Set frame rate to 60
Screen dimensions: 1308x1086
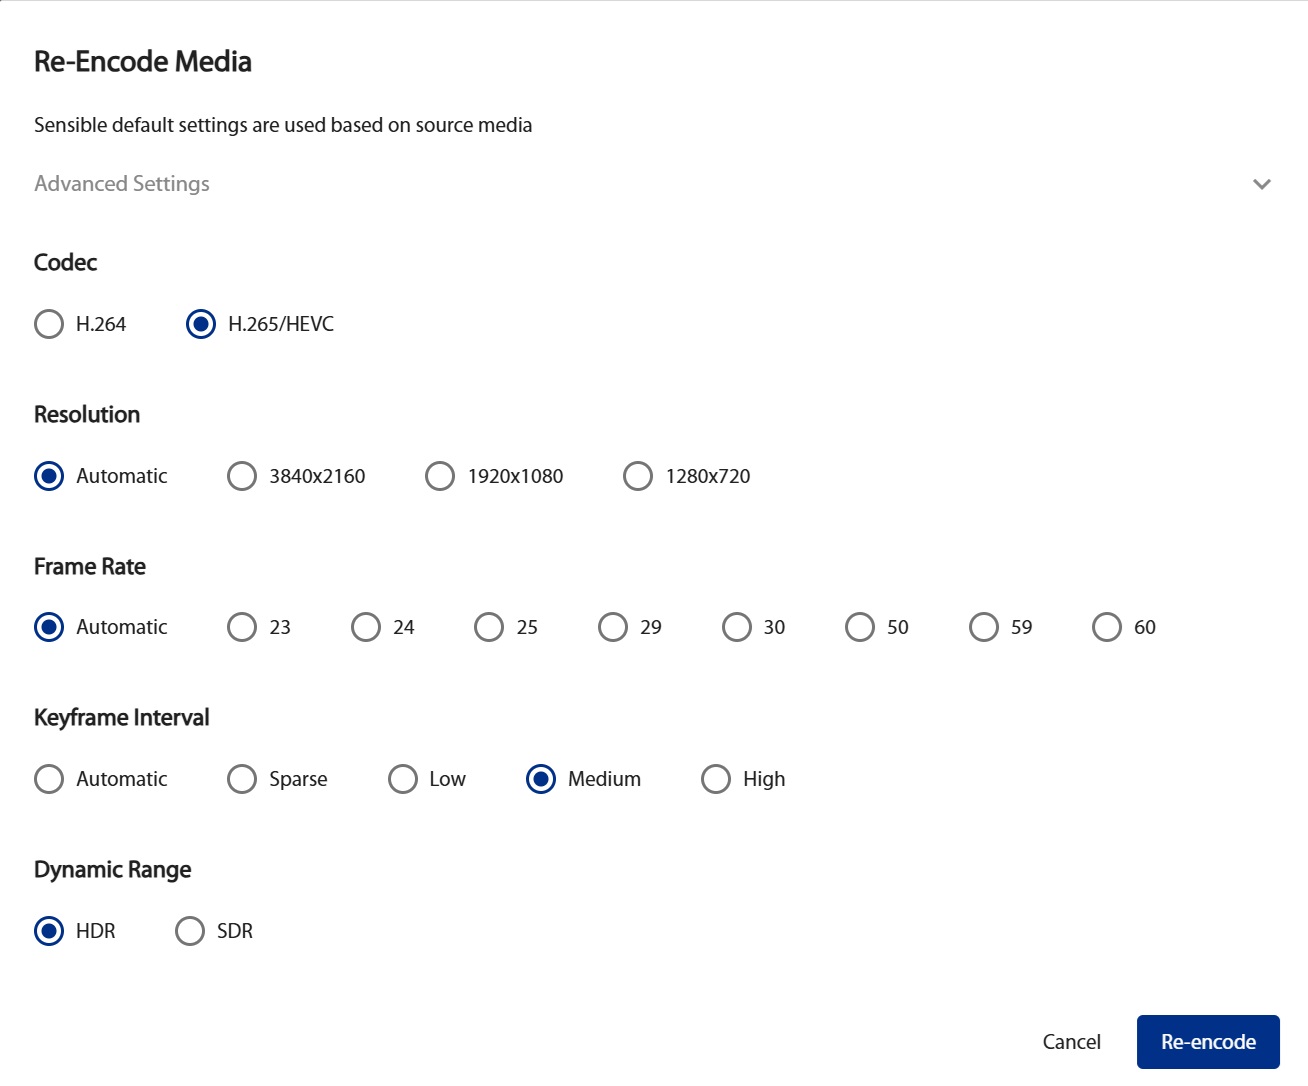[1107, 627]
